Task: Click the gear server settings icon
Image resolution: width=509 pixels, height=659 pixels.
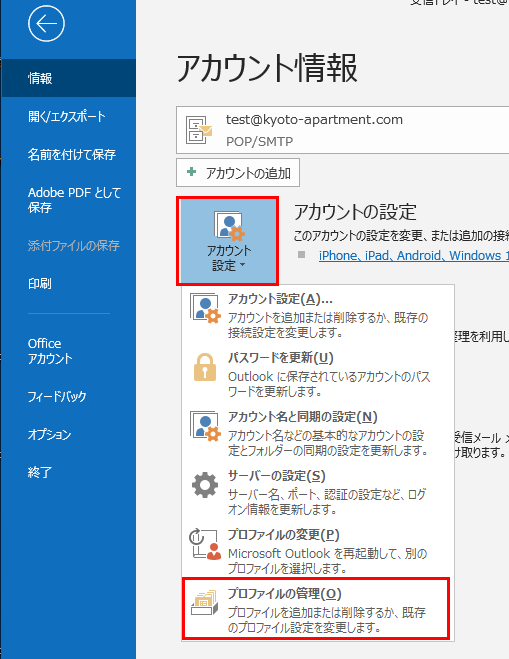Action: tap(205, 485)
